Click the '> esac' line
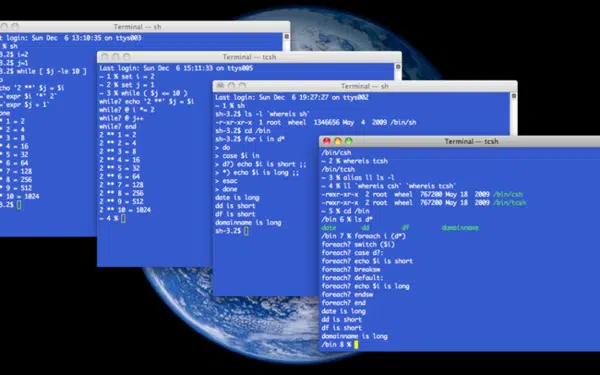 pos(226,181)
